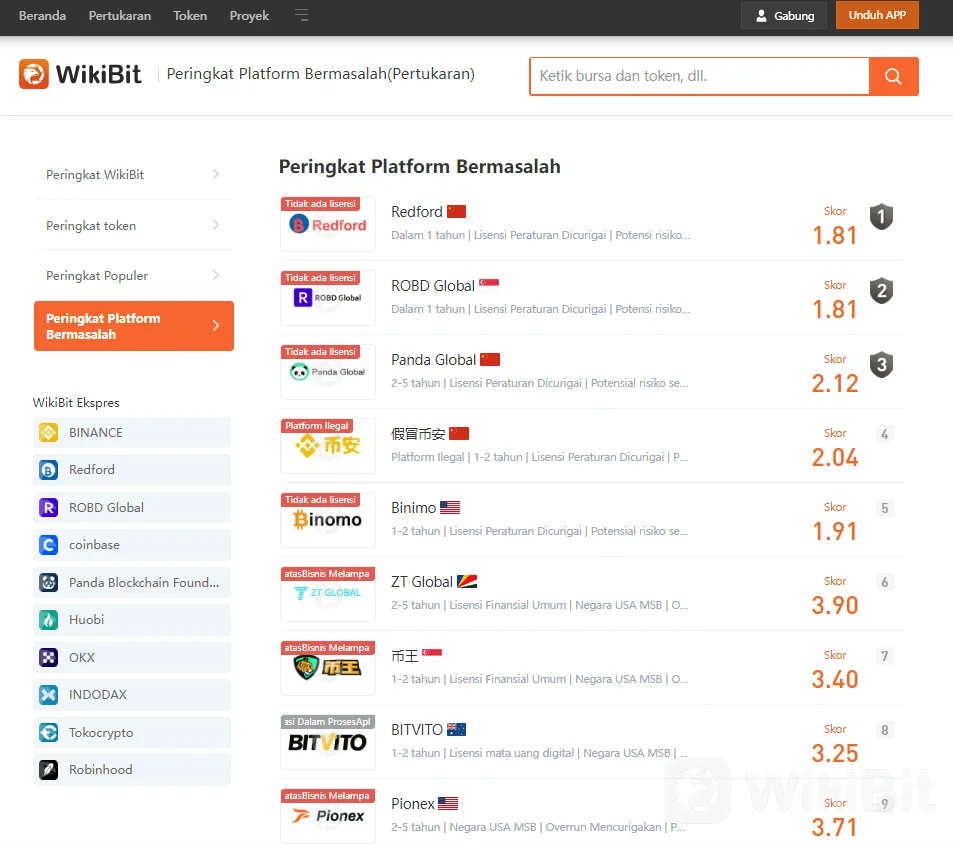Expand the Peringkat Populer chevron

pos(216,275)
